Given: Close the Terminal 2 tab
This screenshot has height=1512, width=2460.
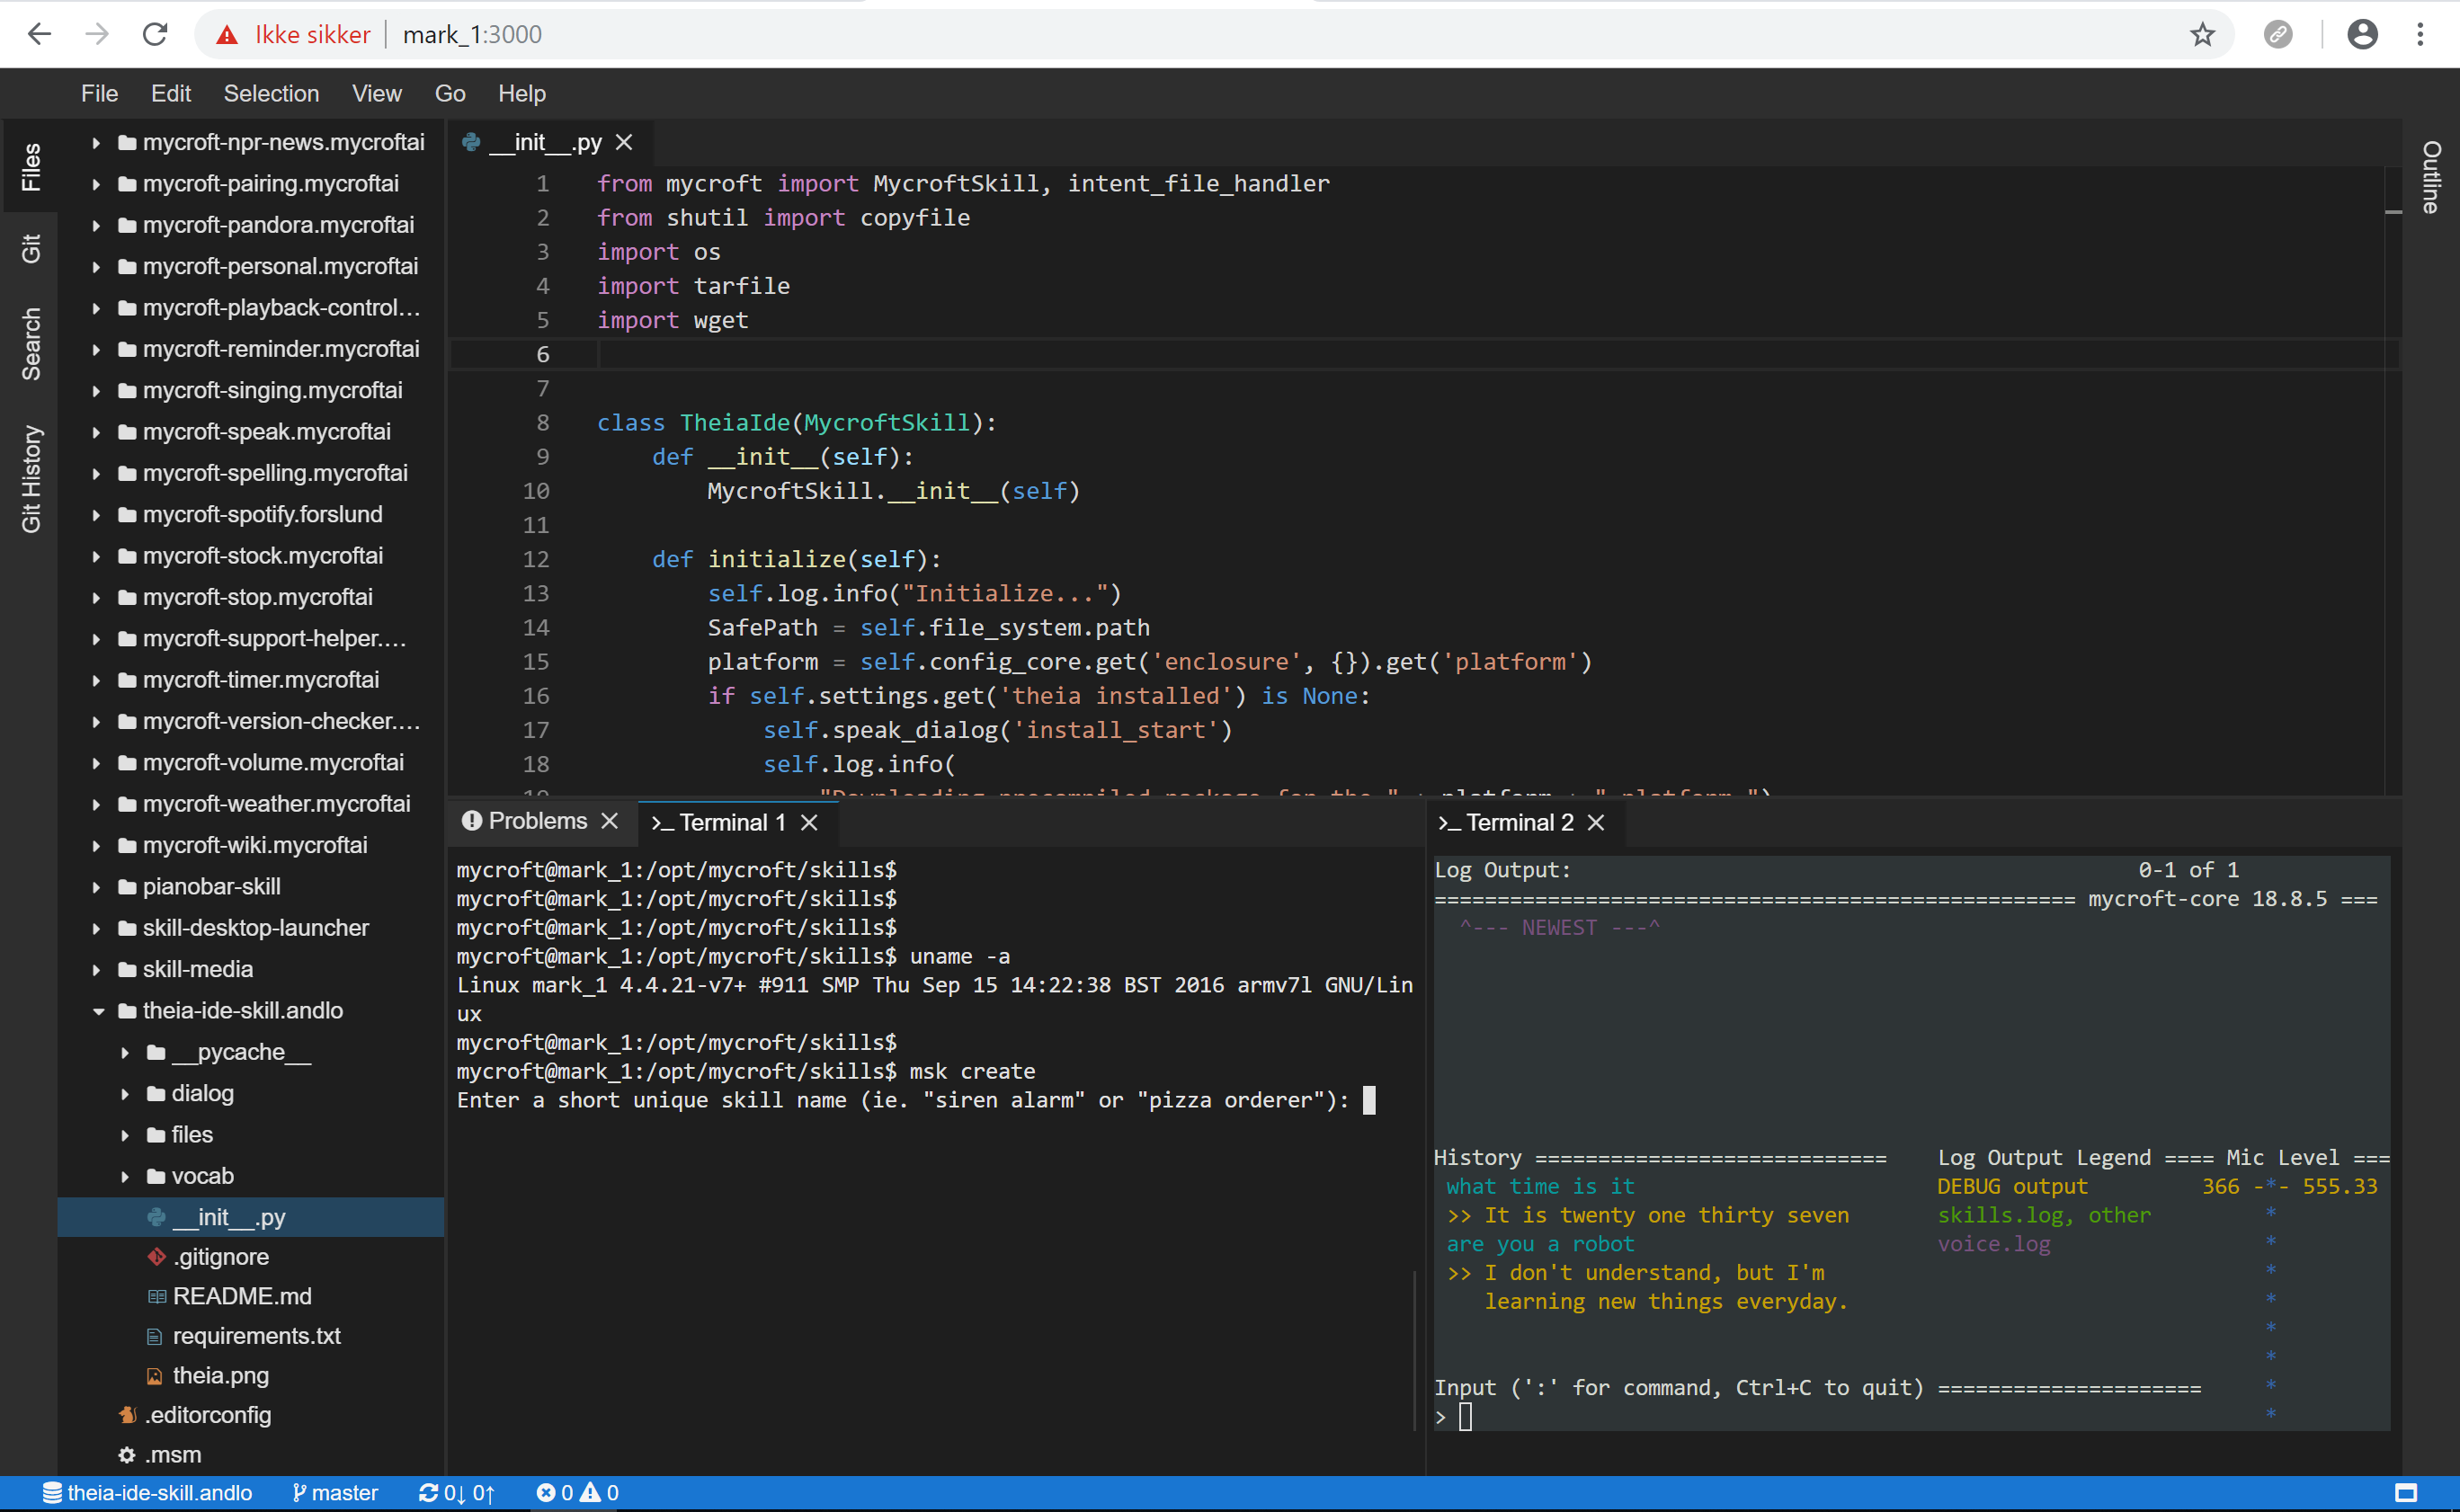Looking at the screenshot, I should coord(1596,823).
